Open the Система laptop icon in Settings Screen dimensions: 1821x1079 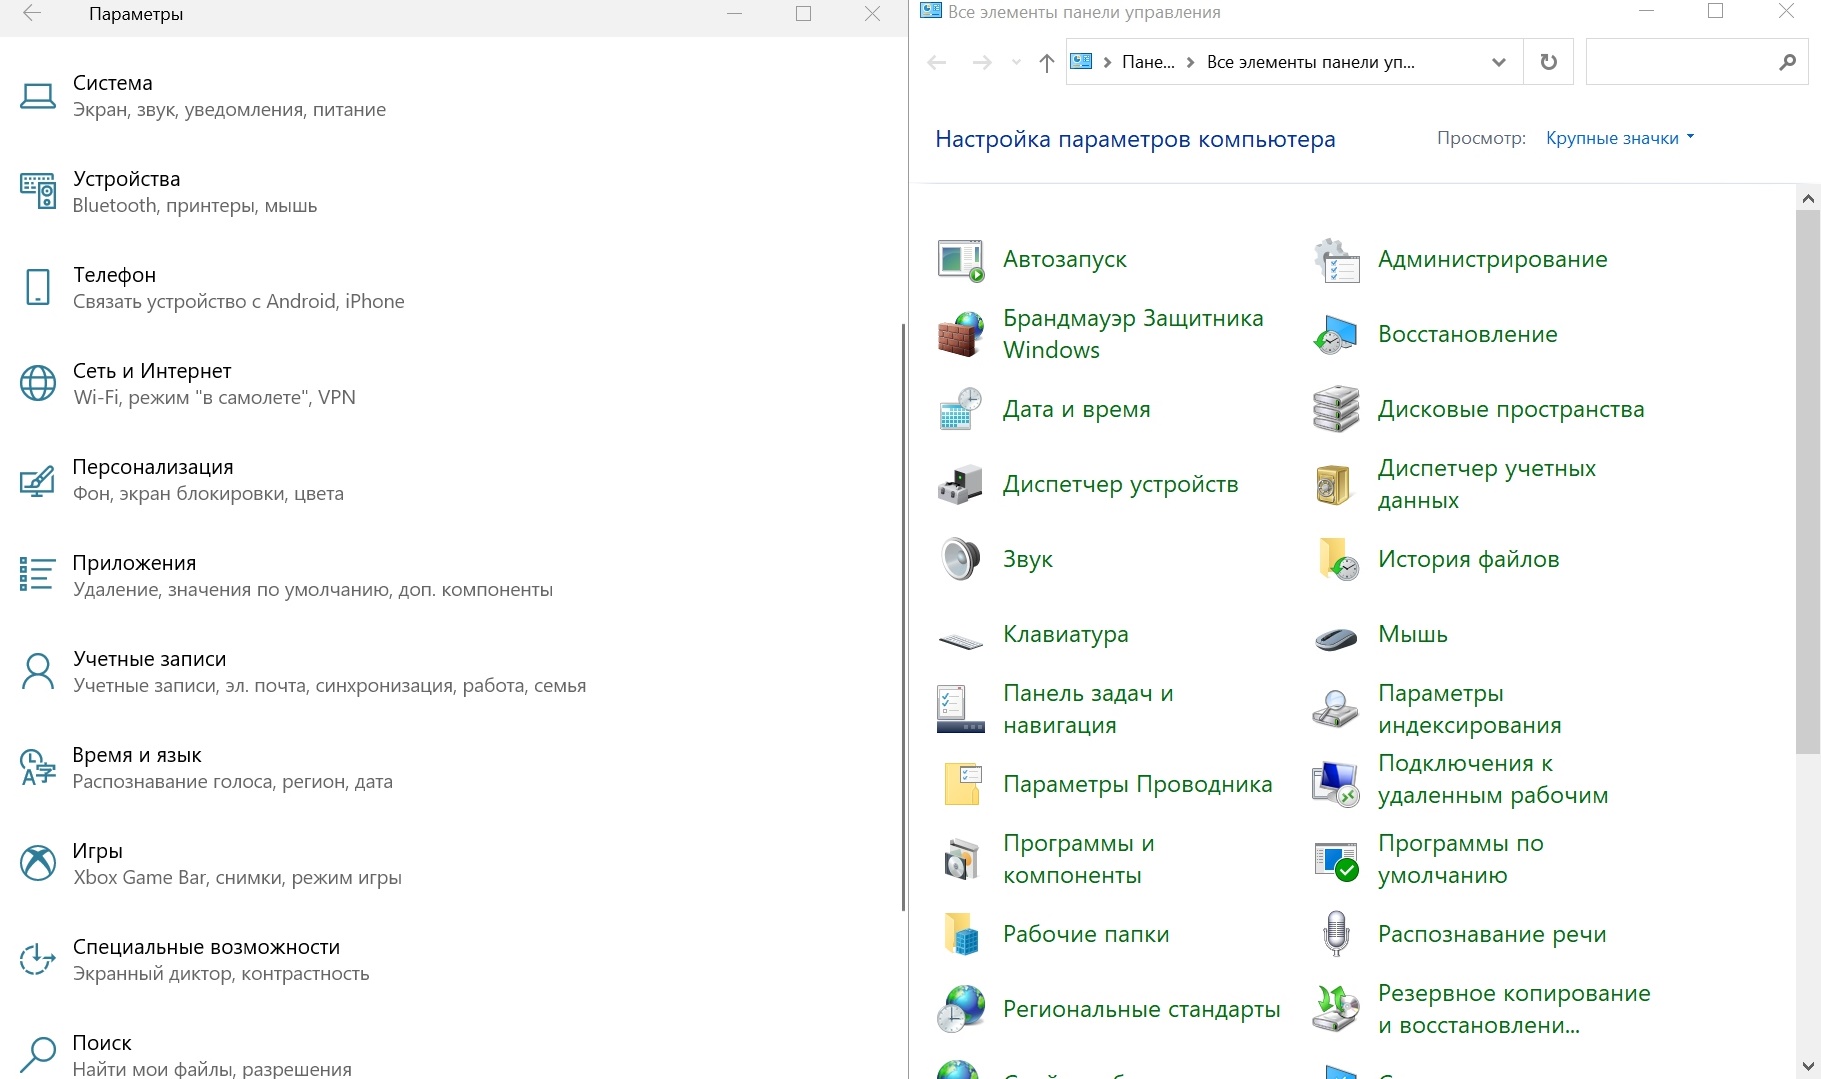(x=38, y=96)
